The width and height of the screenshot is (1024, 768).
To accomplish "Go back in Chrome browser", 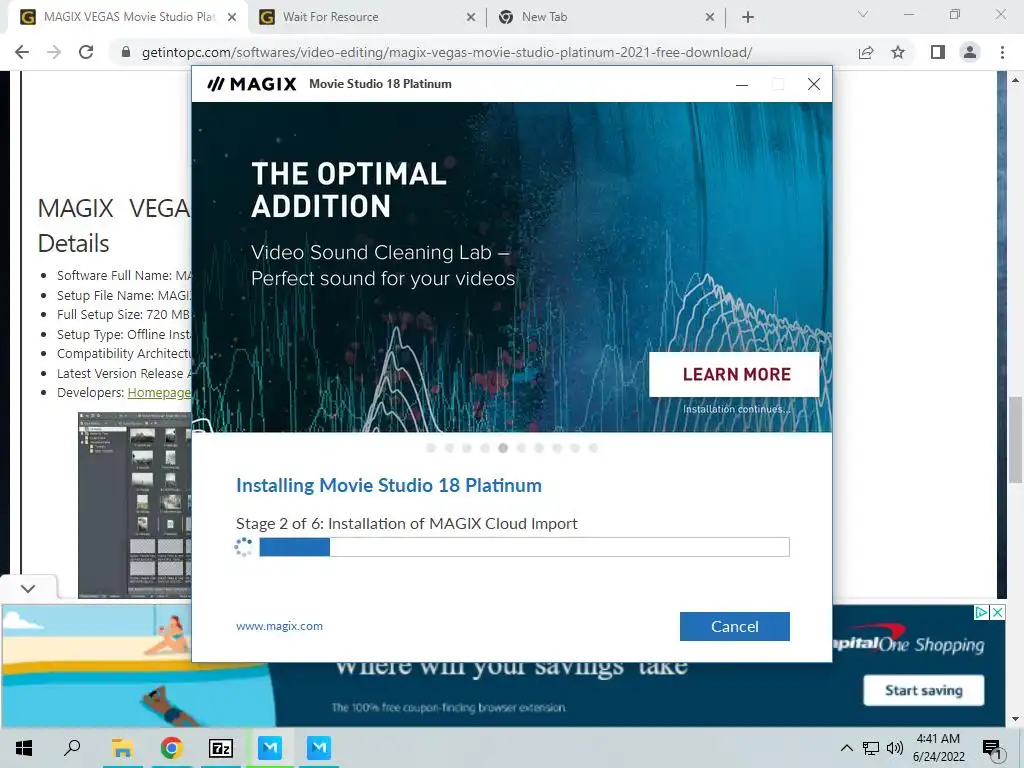I will click(x=22, y=52).
